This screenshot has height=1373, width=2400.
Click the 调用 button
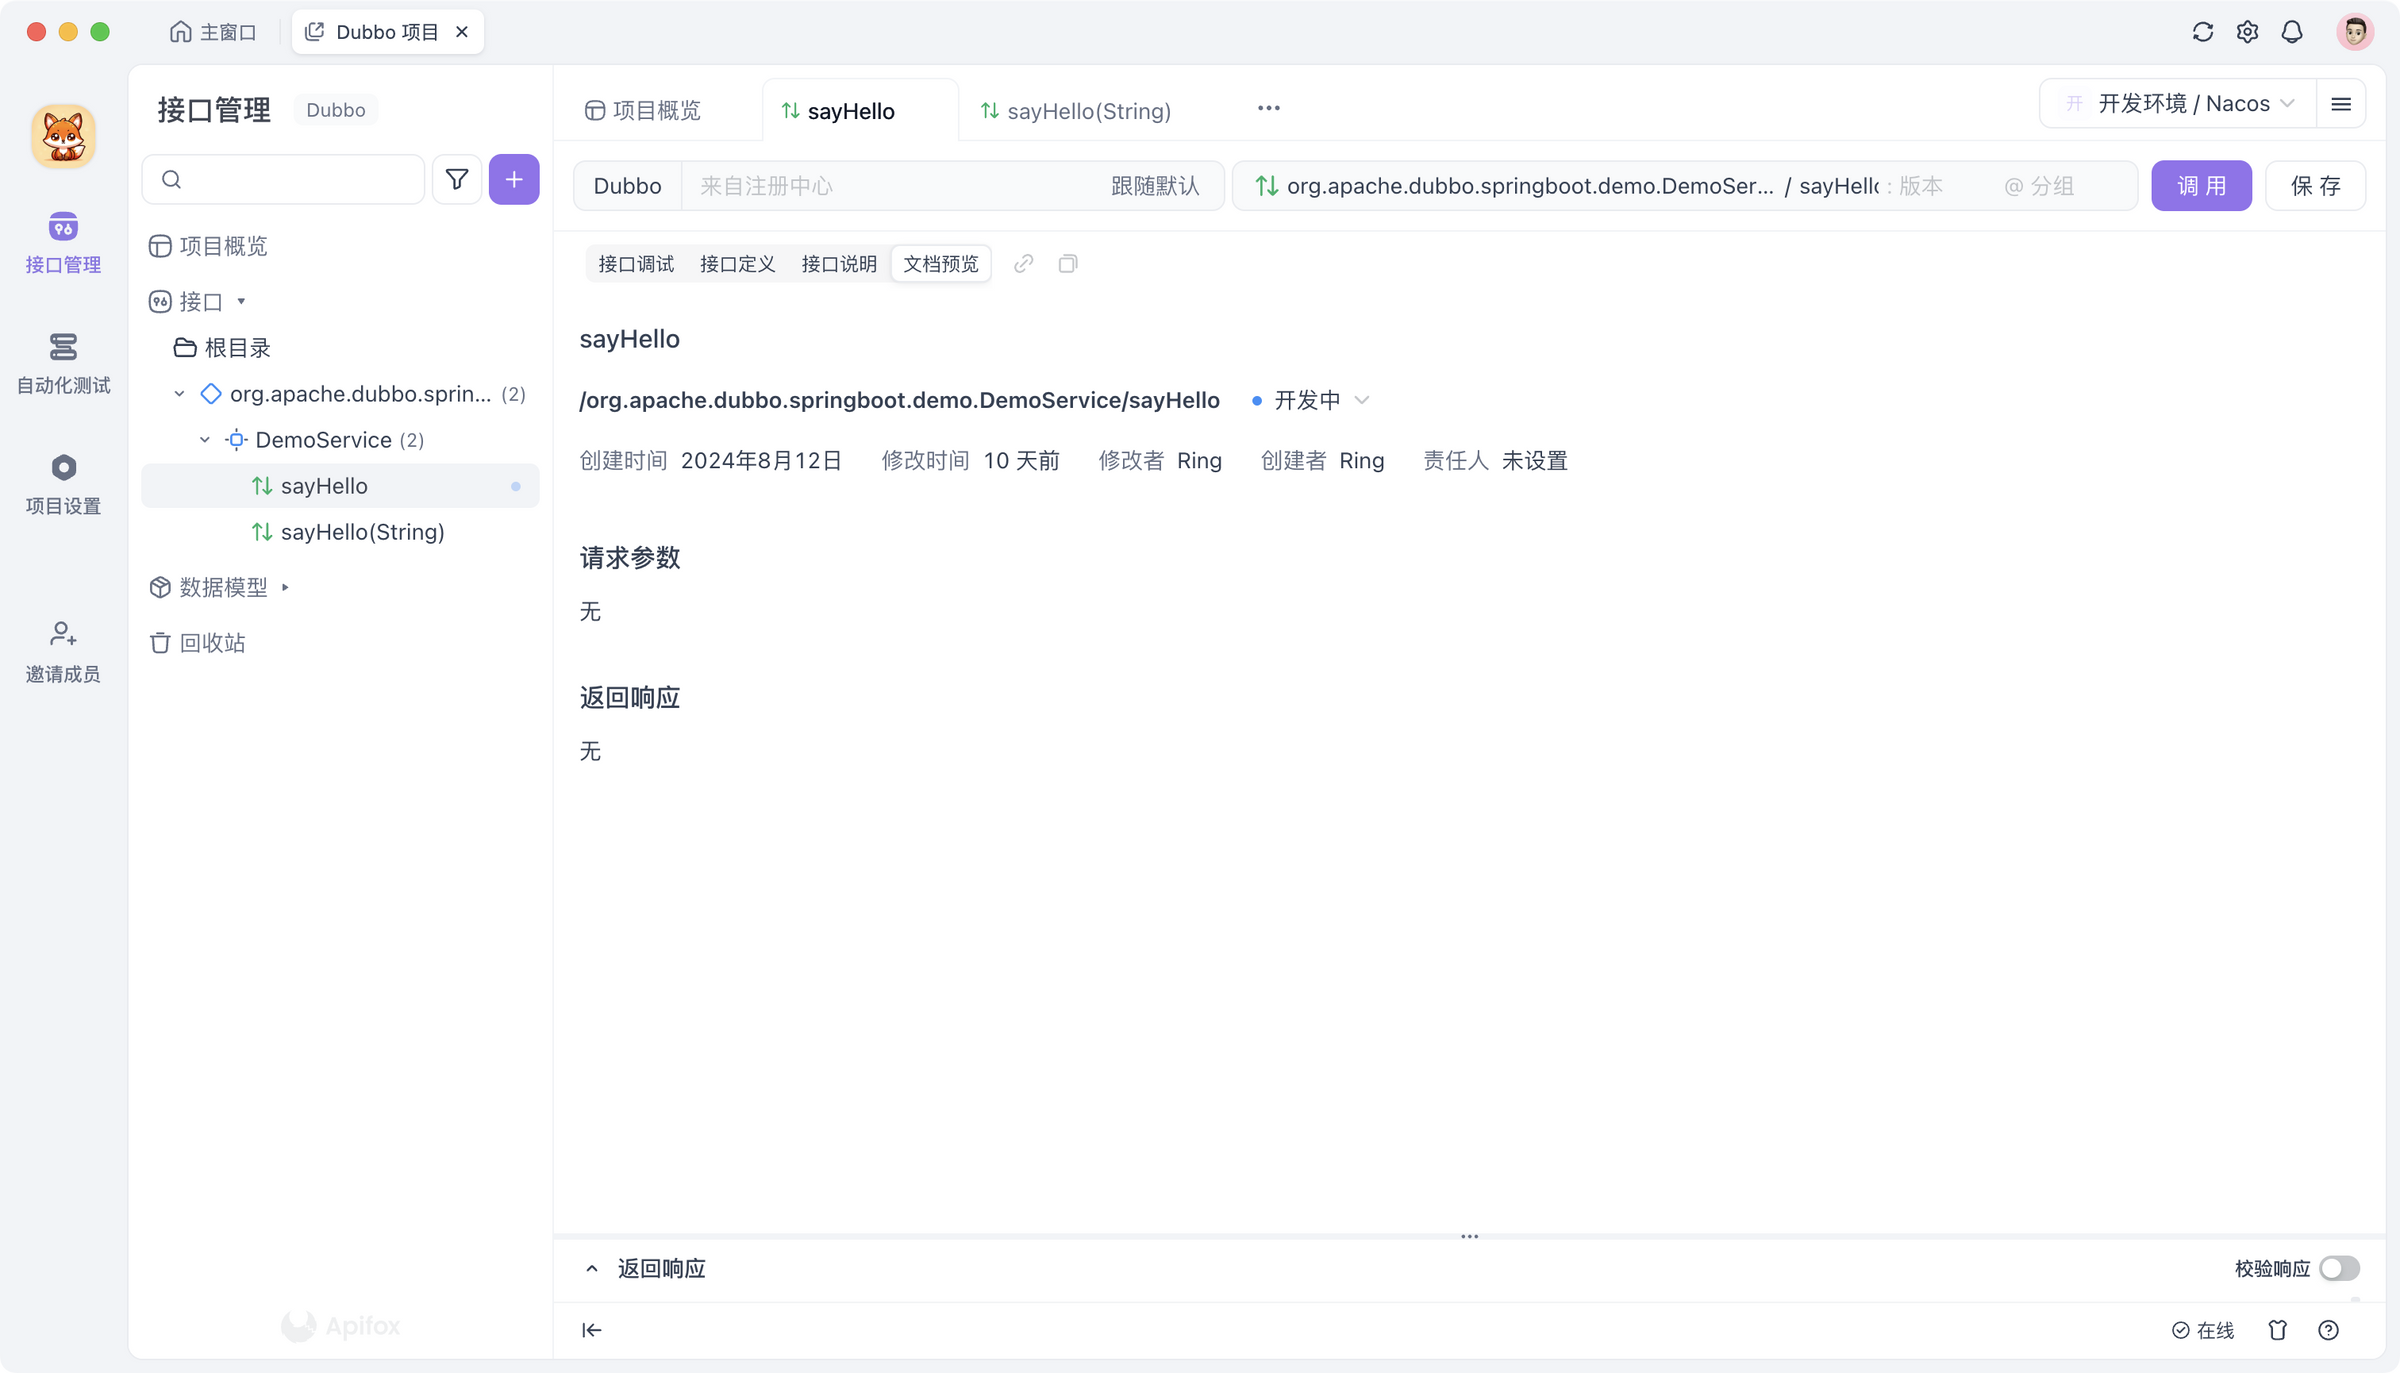tap(2202, 185)
